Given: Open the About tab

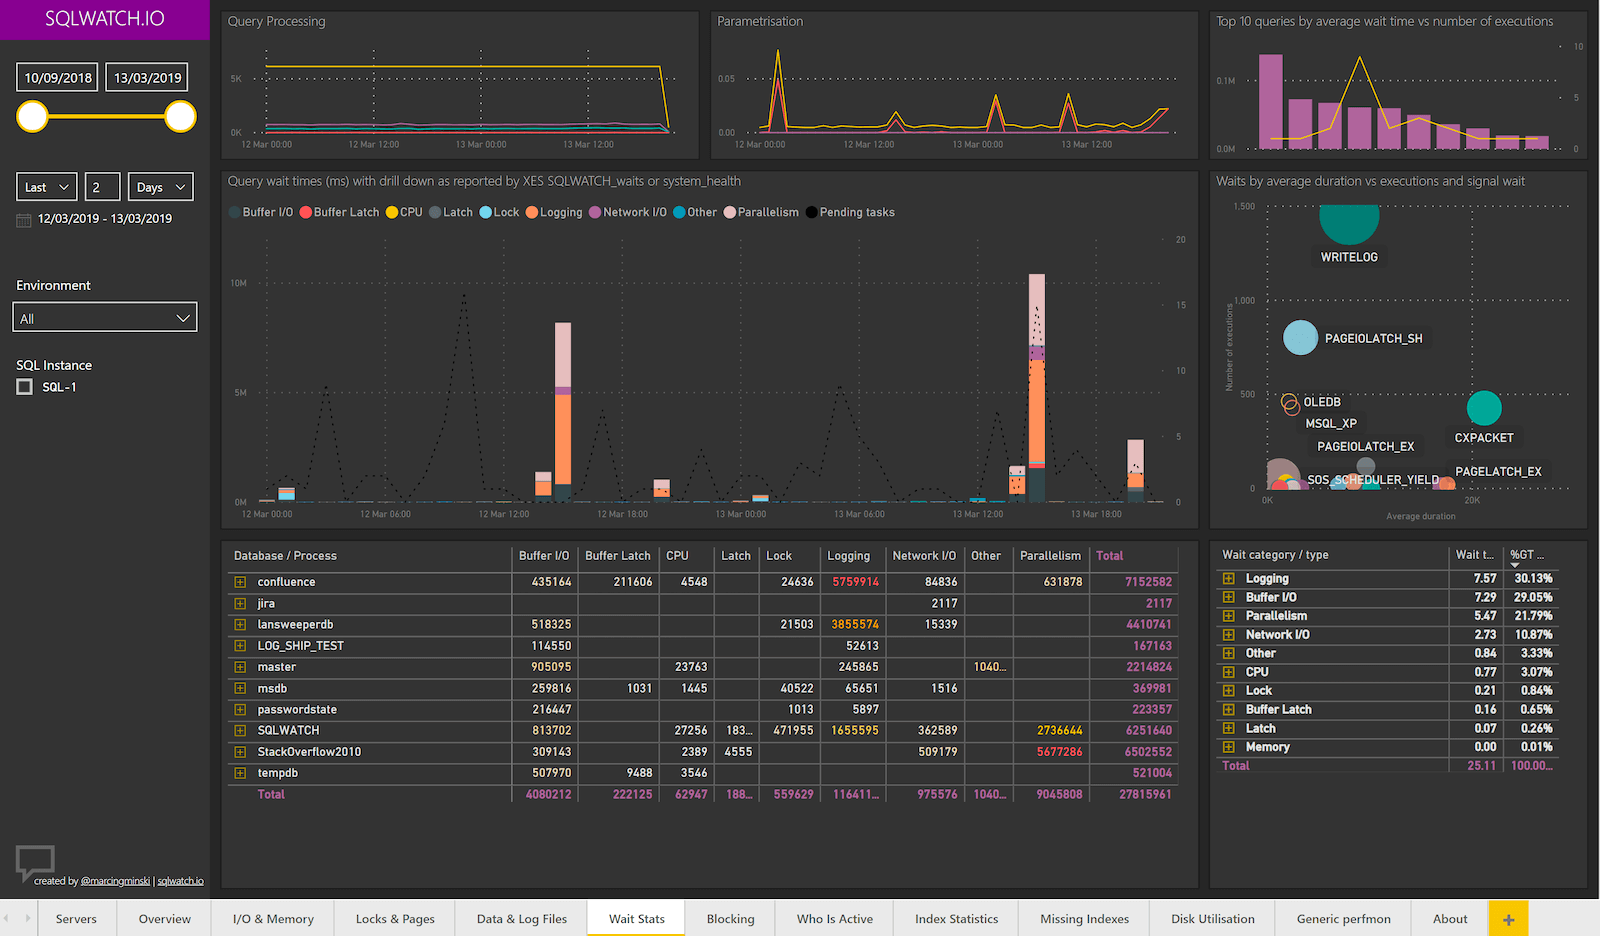Looking at the screenshot, I should coord(1450,919).
